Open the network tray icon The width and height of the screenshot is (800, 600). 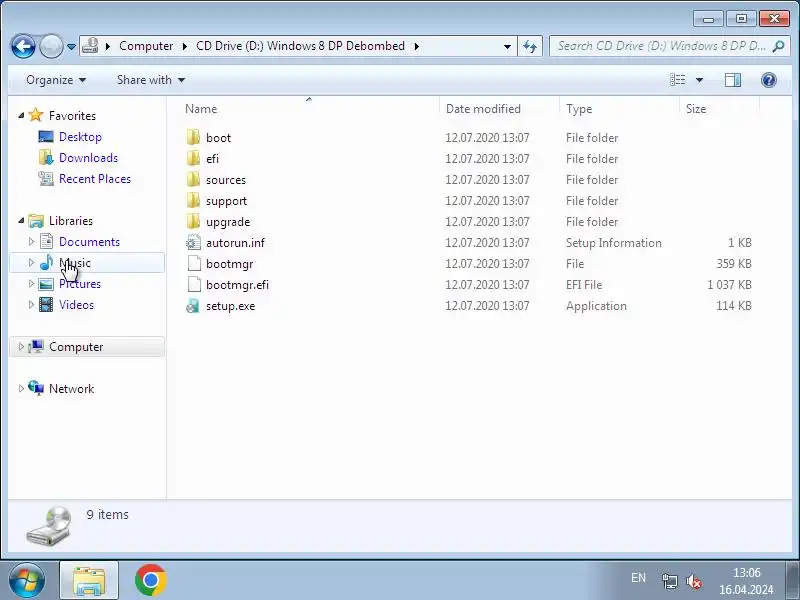pyautogui.click(x=669, y=581)
